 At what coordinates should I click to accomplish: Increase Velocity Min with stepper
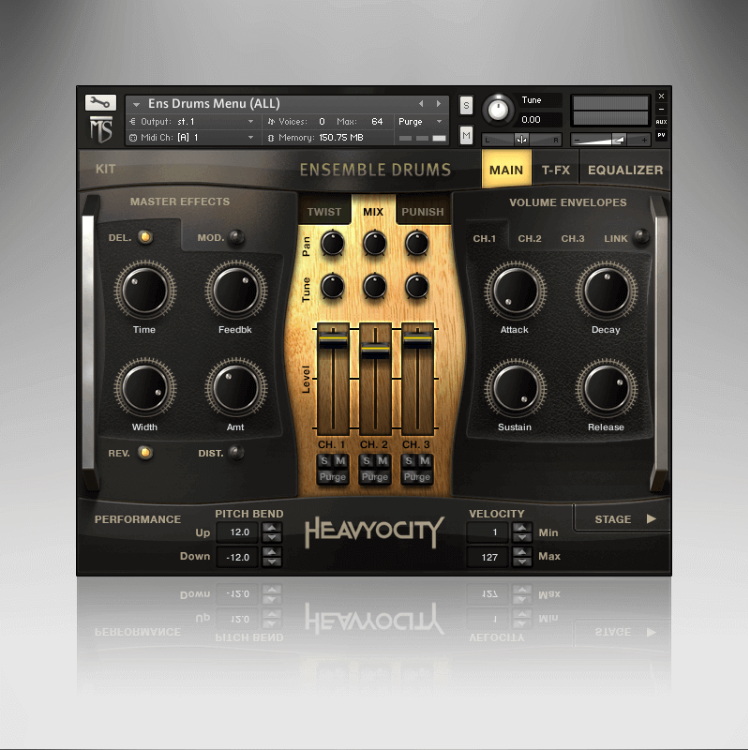point(522,528)
